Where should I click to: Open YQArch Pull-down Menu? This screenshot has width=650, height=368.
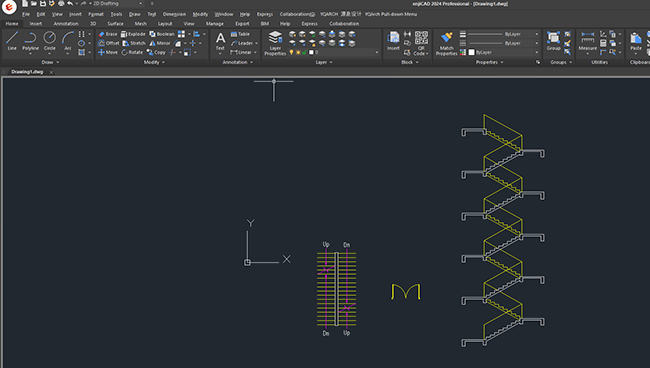pos(391,14)
